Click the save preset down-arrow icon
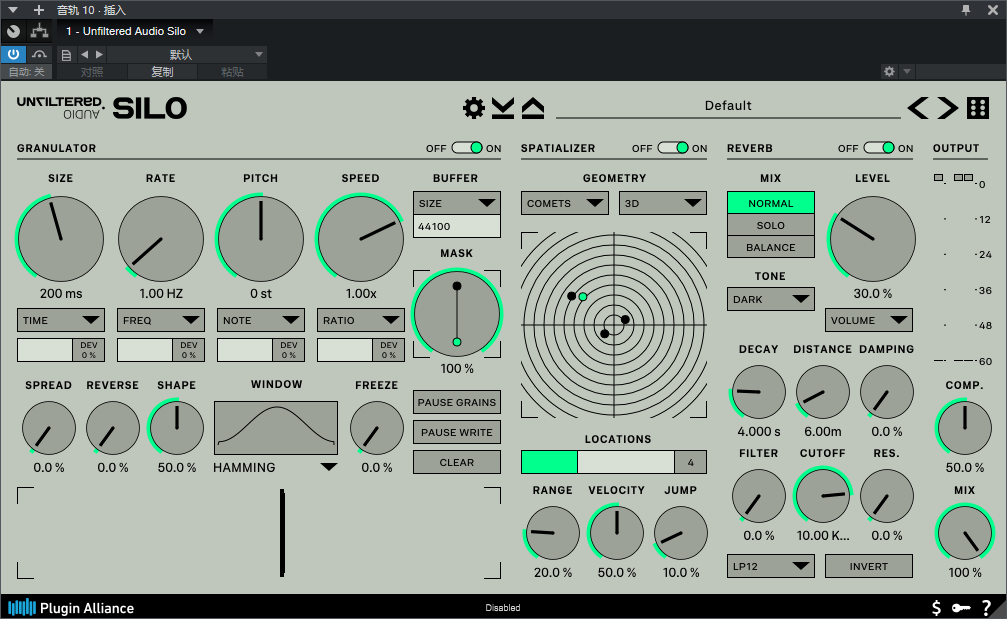Screen dimensions: 1007x619 pos(503,108)
